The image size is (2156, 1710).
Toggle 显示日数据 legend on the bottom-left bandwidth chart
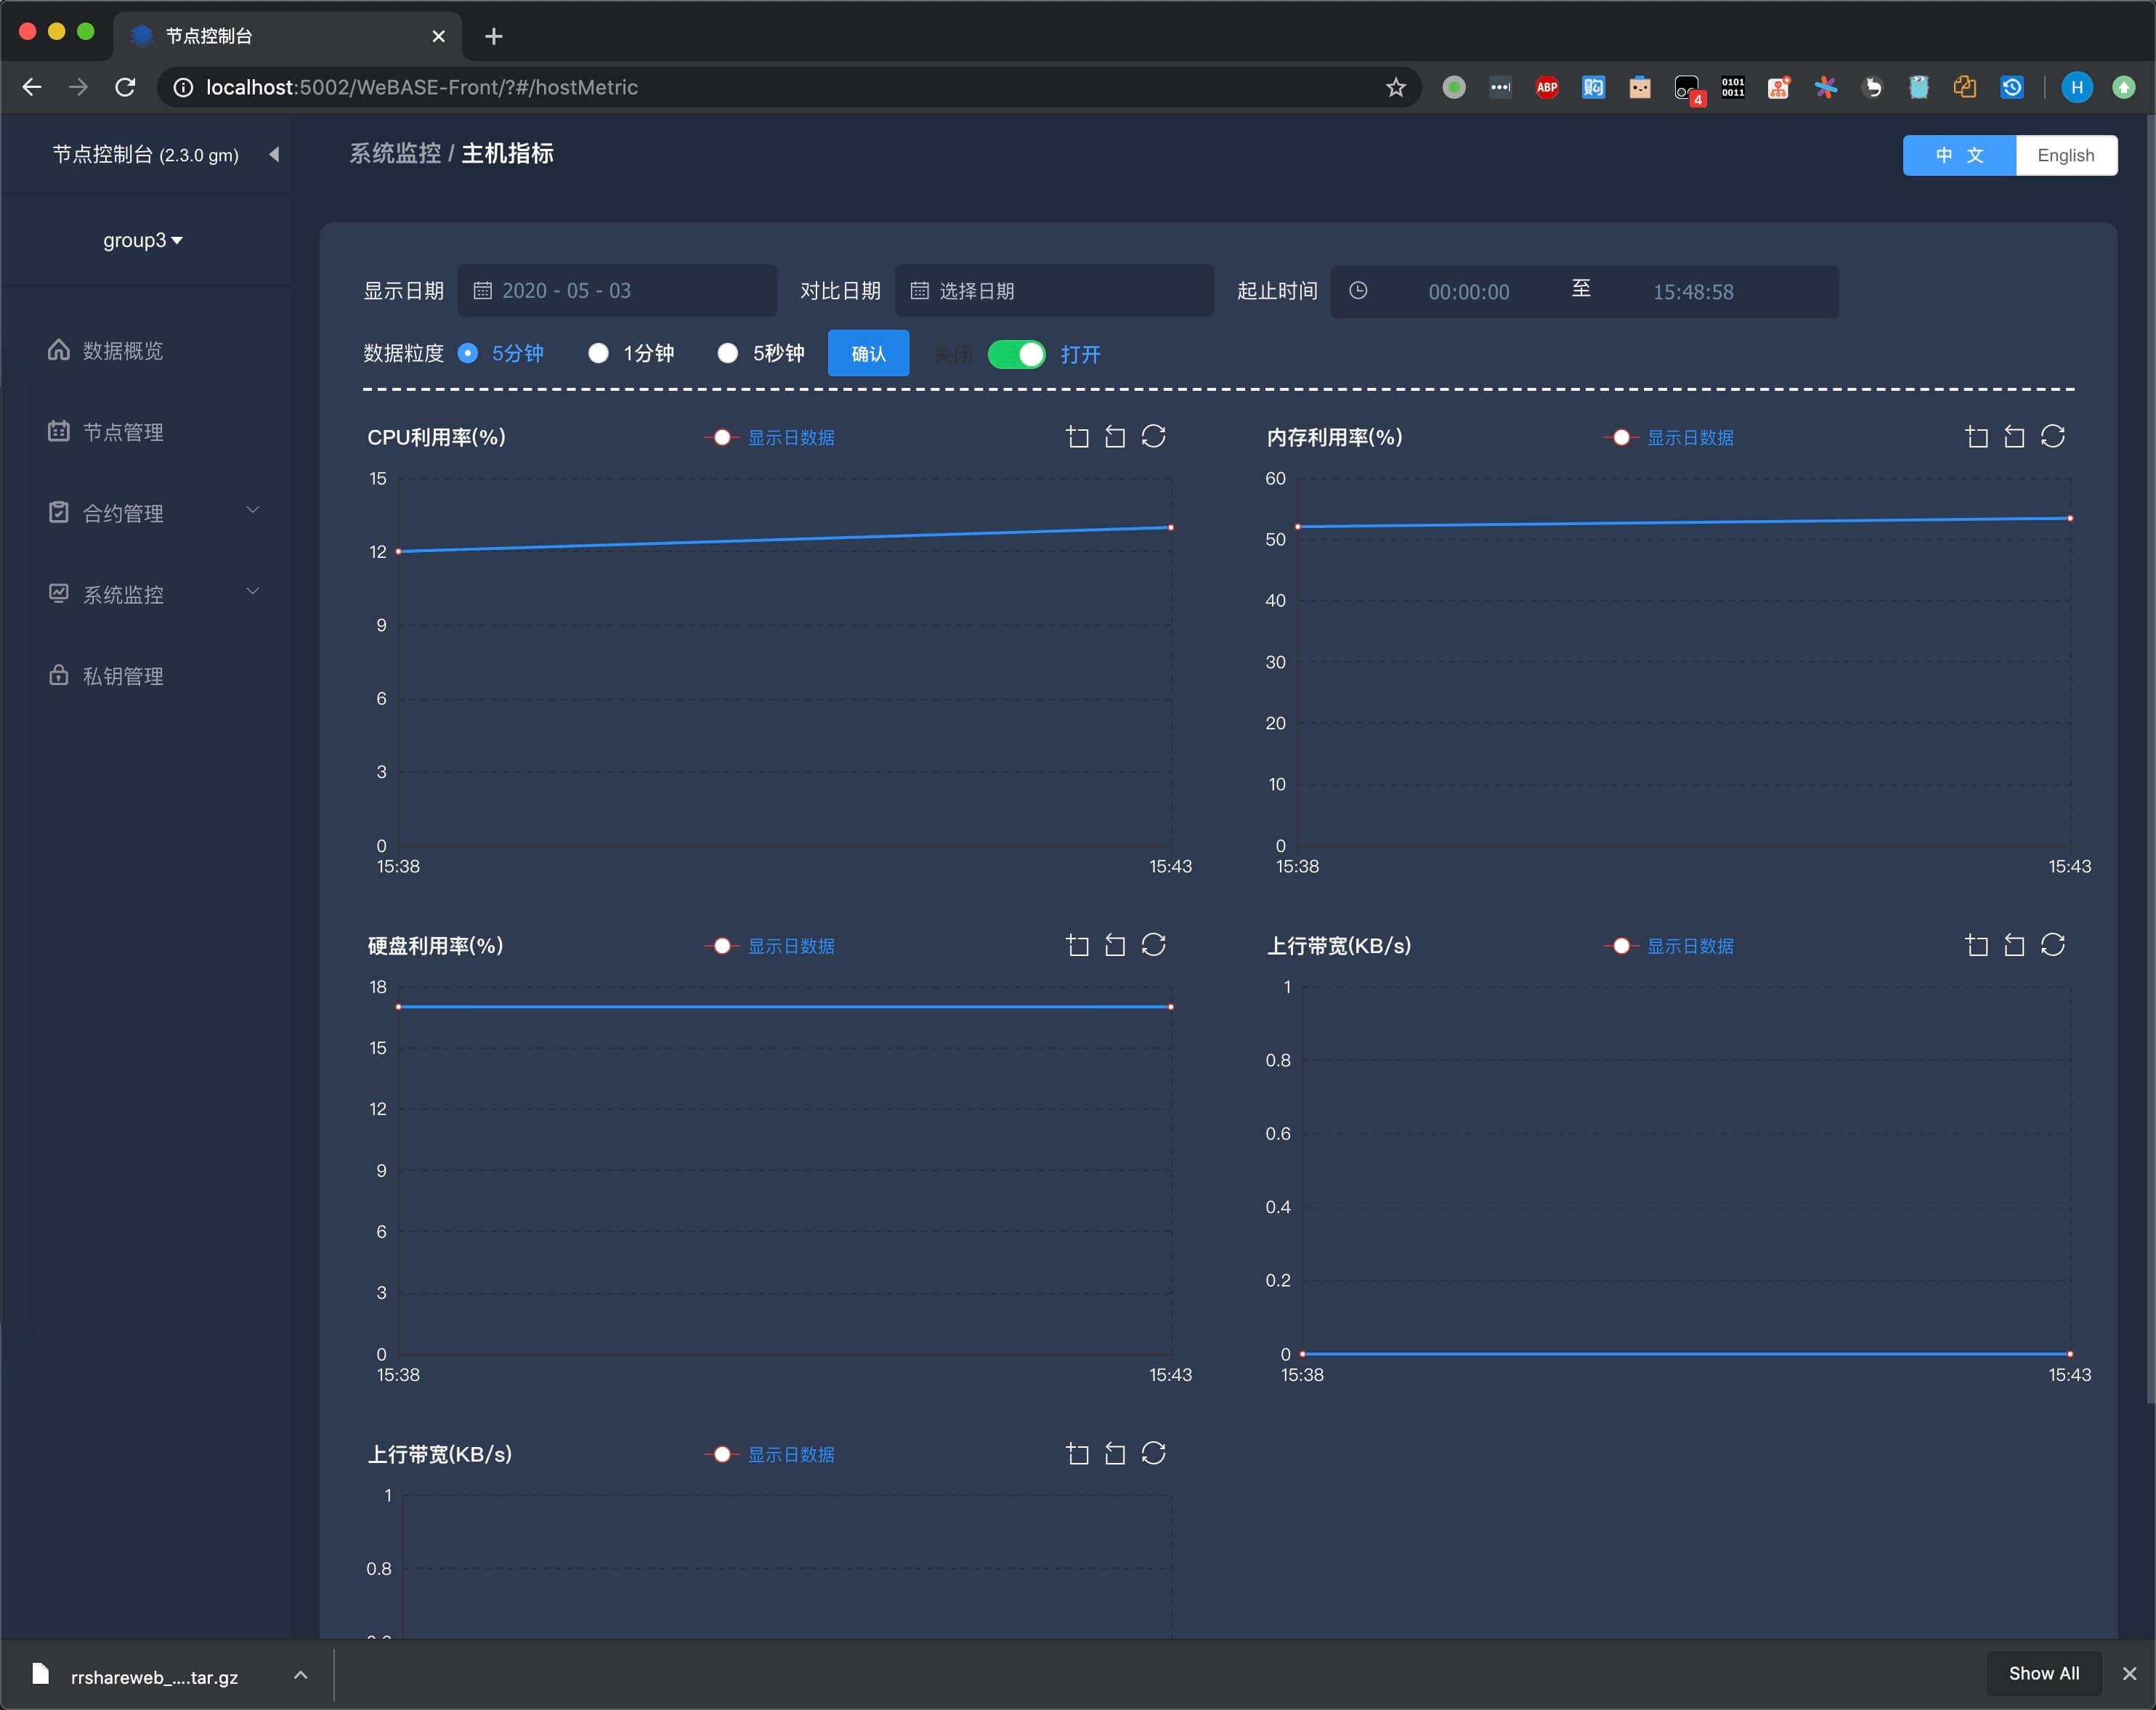tap(770, 1454)
